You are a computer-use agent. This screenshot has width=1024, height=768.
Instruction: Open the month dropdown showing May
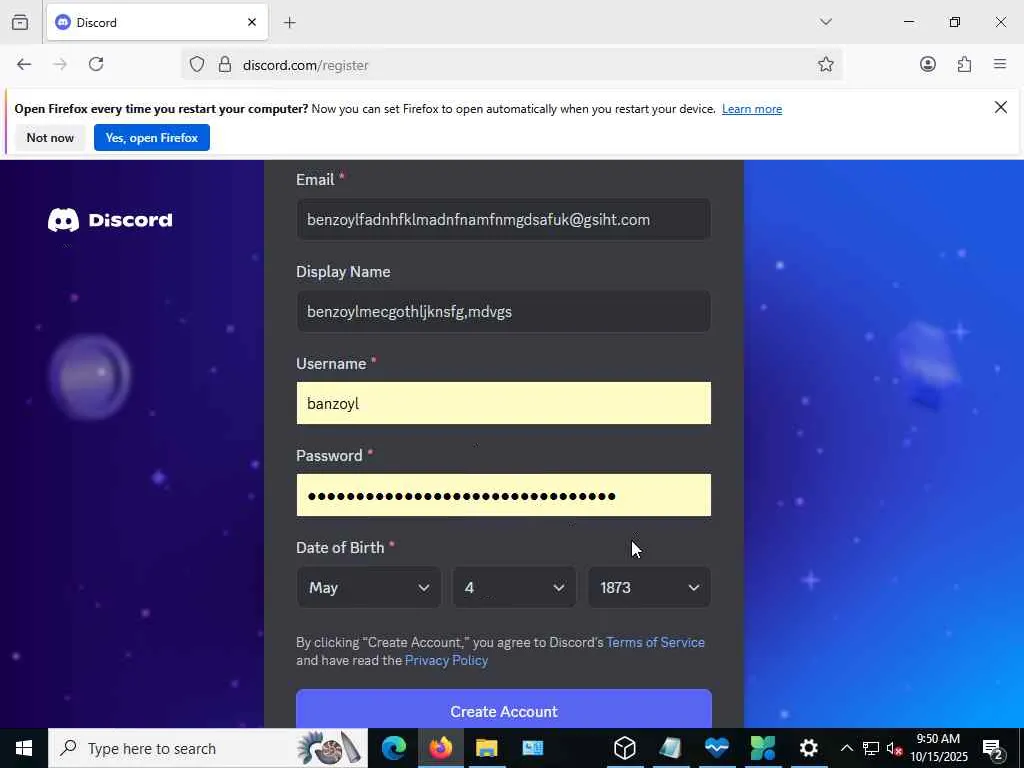coord(369,587)
